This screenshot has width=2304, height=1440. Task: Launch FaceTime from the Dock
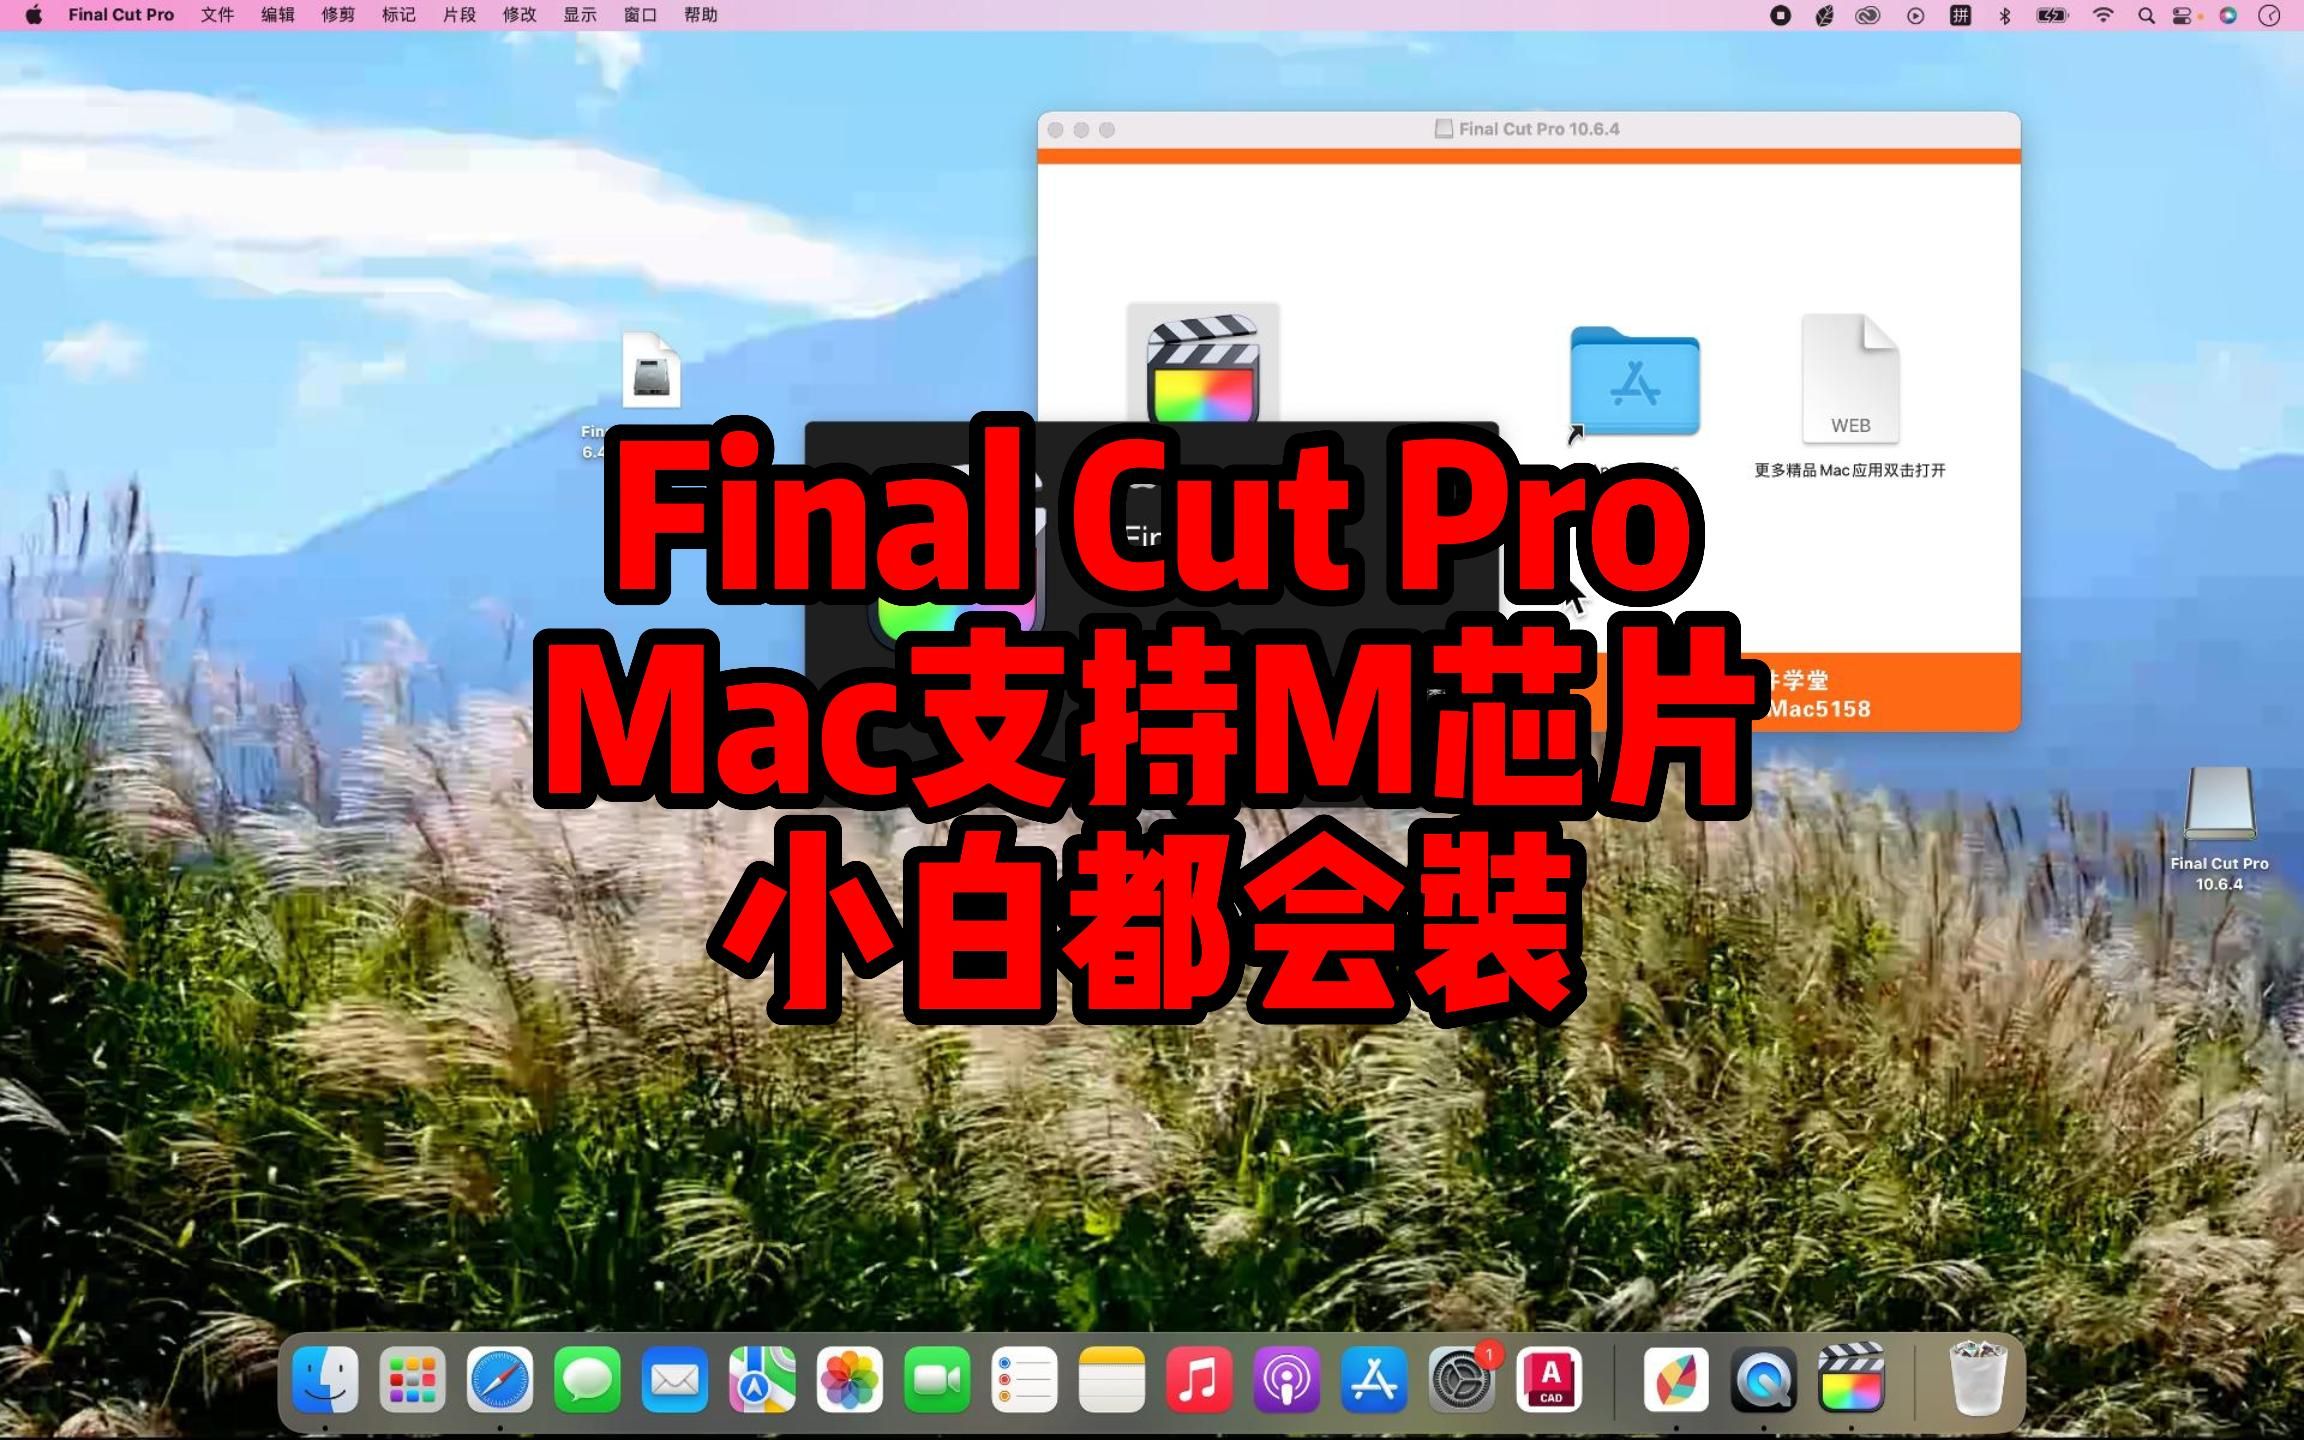click(937, 1380)
